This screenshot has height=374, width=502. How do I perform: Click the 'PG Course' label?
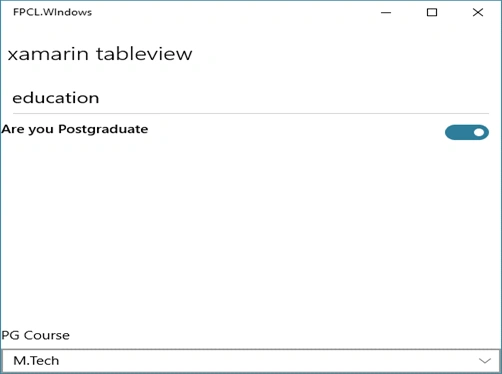(x=36, y=335)
